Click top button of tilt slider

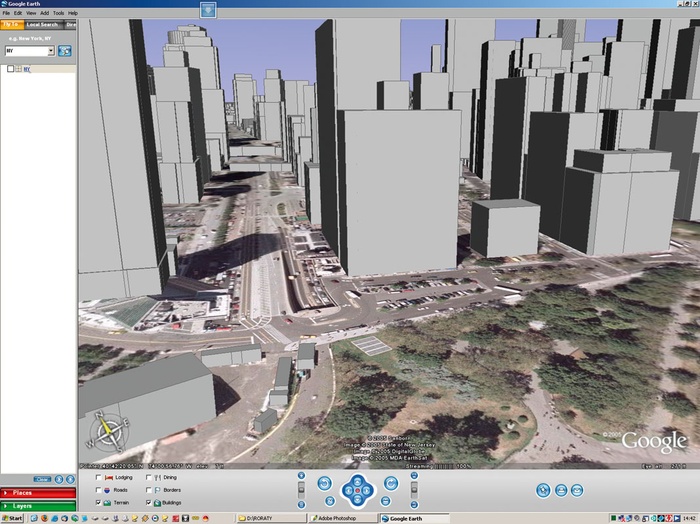point(414,476)
